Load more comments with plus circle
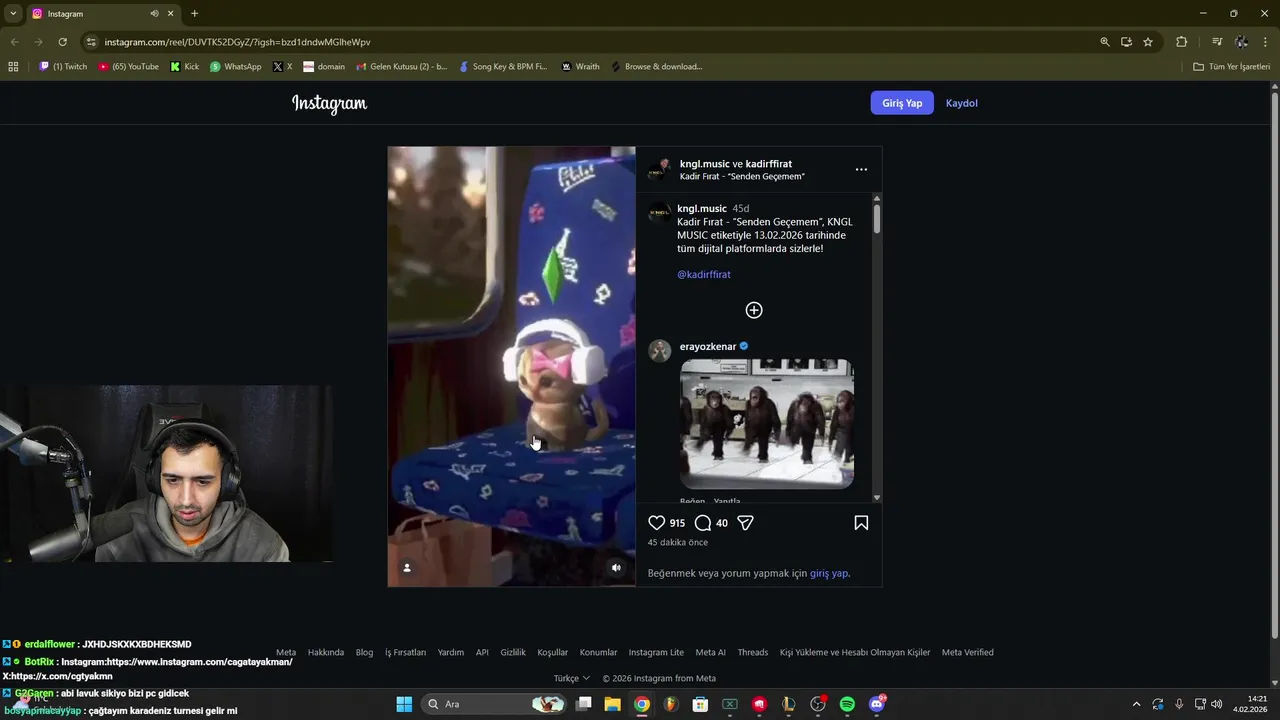This screenshot has height=720, width=1280. [754, 310]
